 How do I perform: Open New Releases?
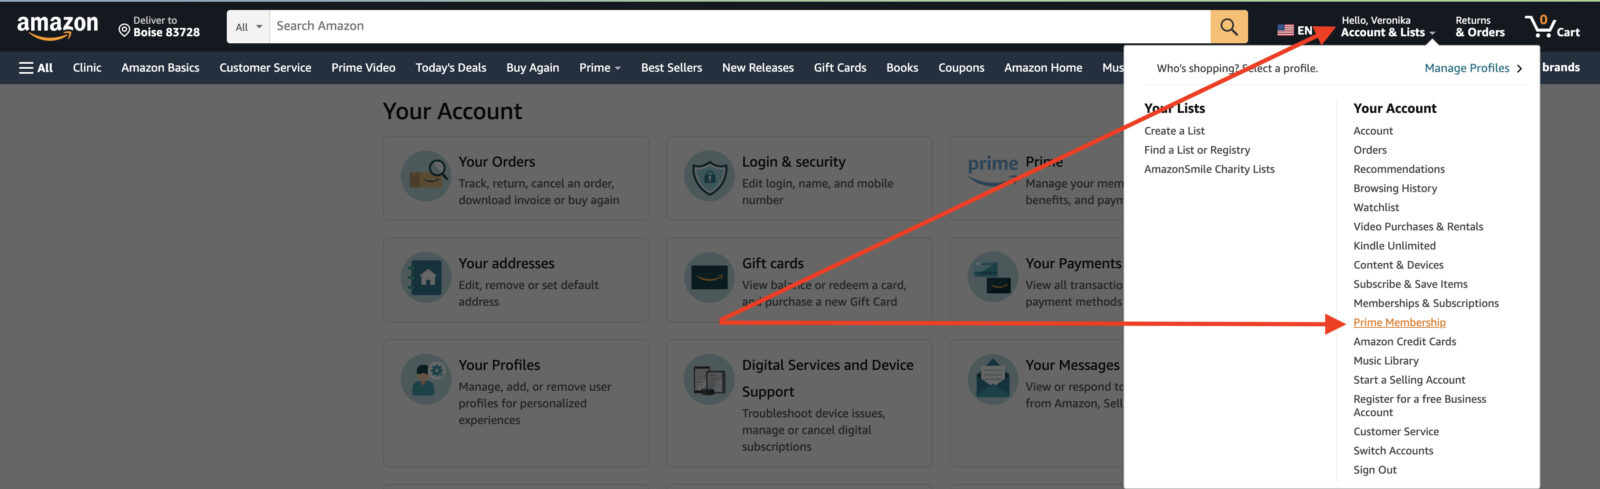758,68
